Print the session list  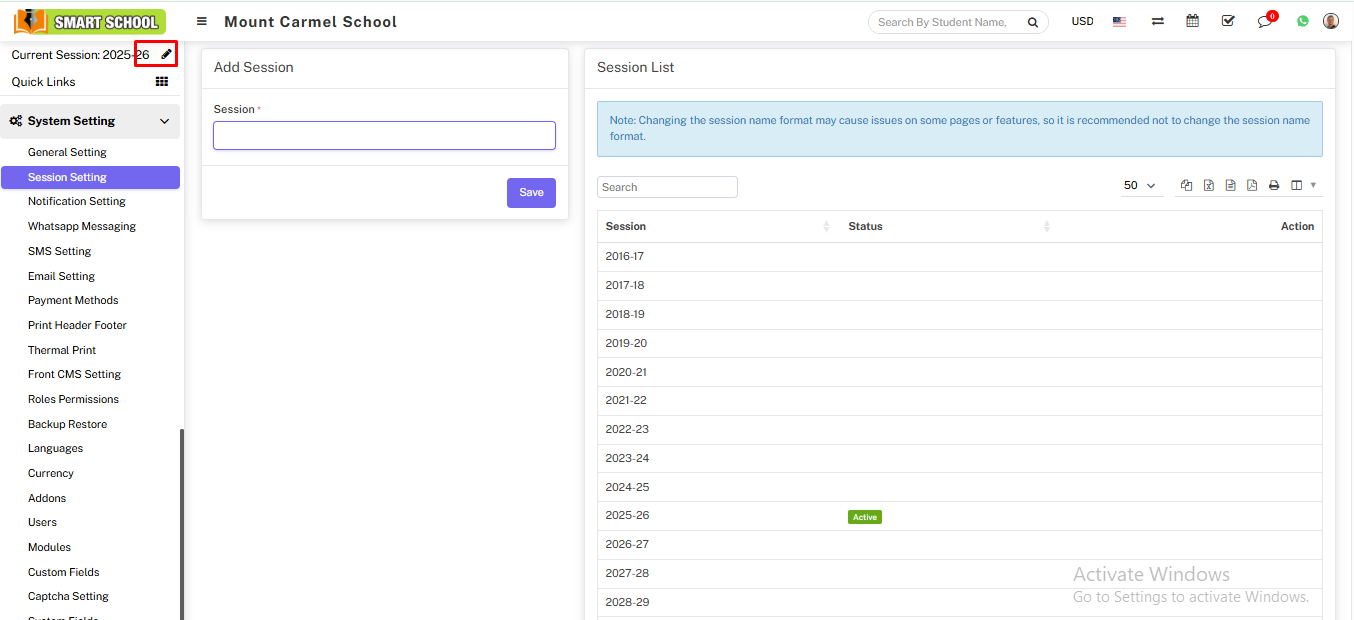coord(1274,186)
